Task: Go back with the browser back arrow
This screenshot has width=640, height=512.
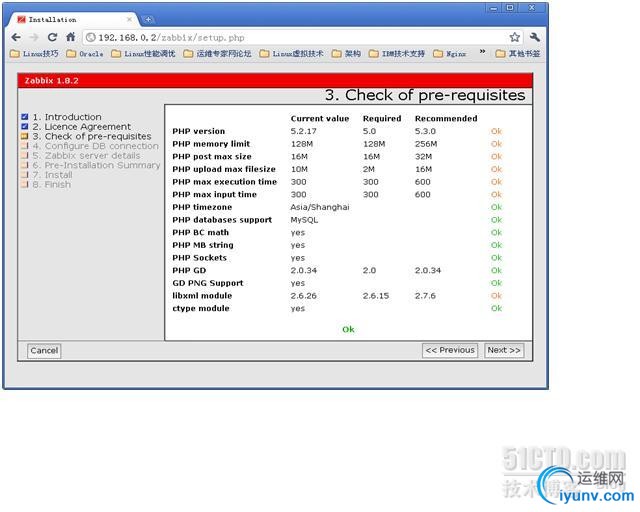Action: pos(16,38)
